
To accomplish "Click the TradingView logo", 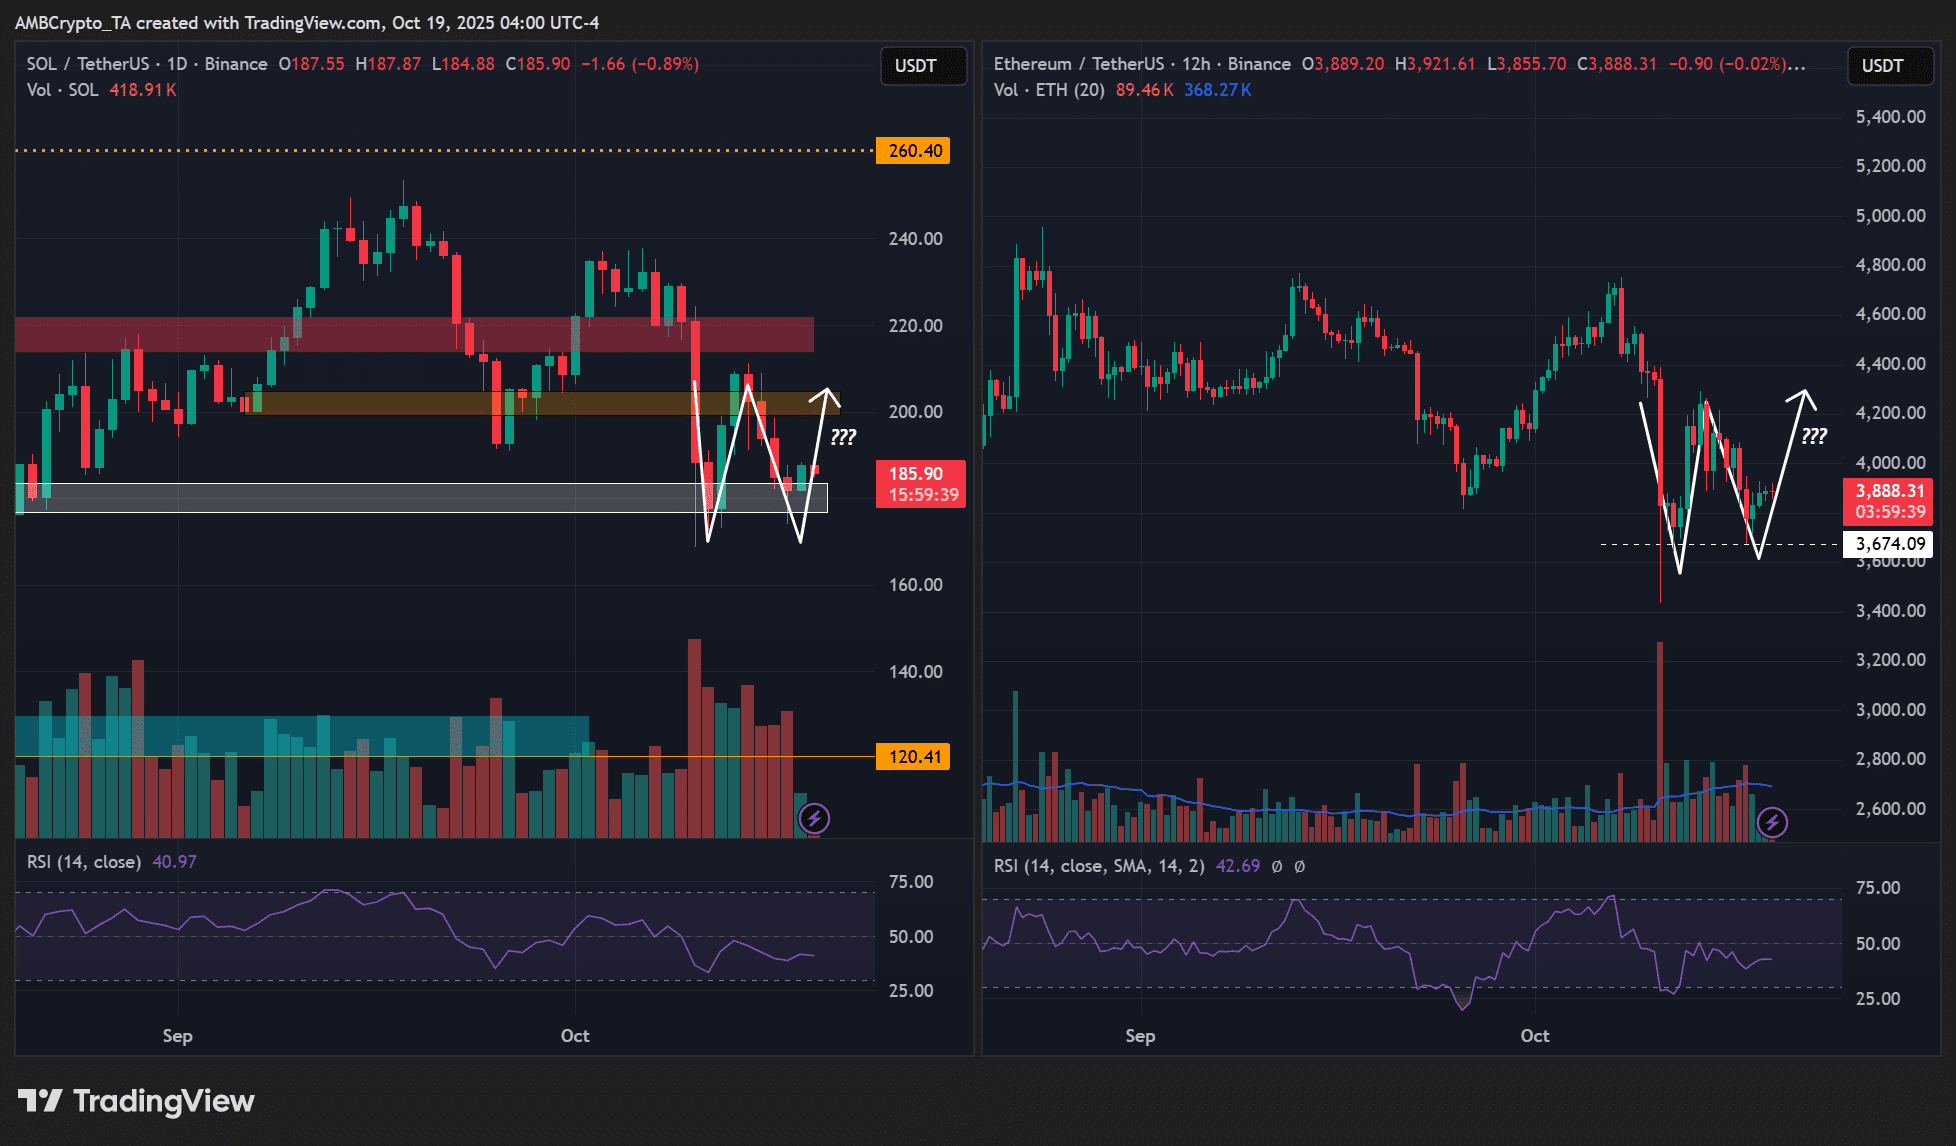I will pyautogui.click(x=136, y=1101).
